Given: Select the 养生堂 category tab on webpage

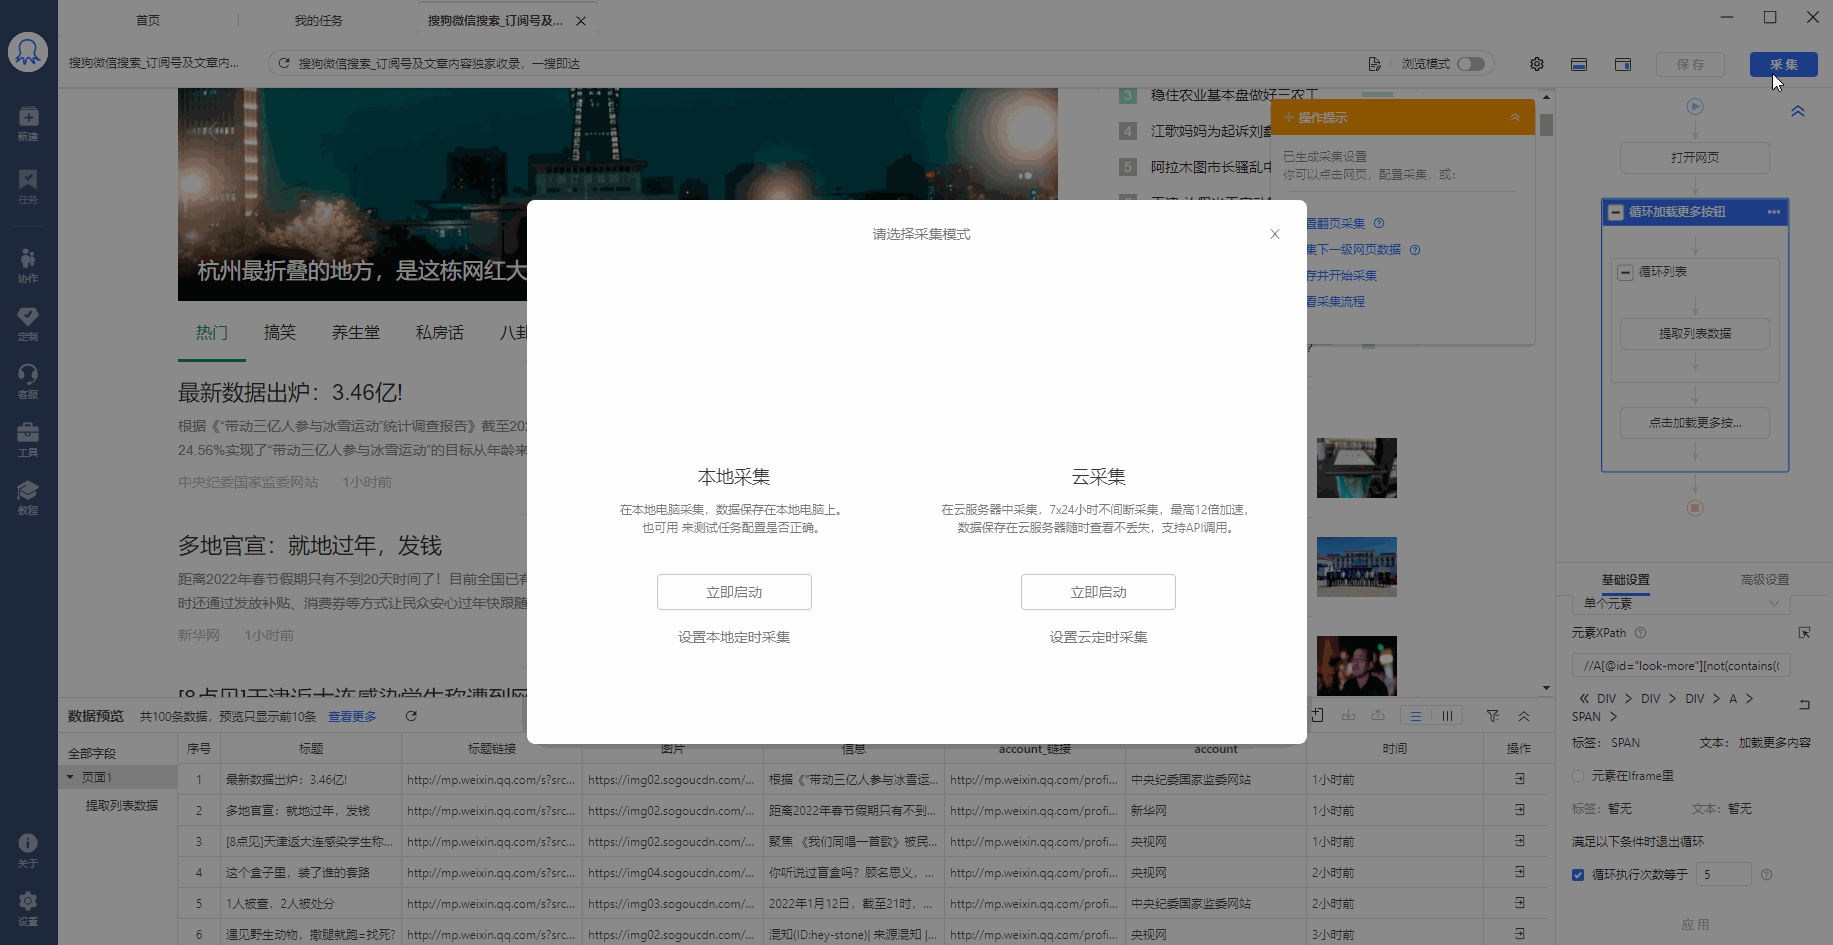Looking at the screenshot, I should pos(356,333).
